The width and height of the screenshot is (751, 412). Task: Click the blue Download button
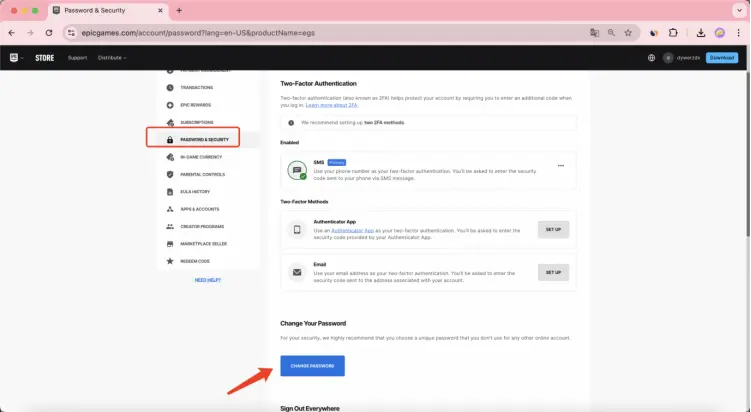[x=722, y=58]
